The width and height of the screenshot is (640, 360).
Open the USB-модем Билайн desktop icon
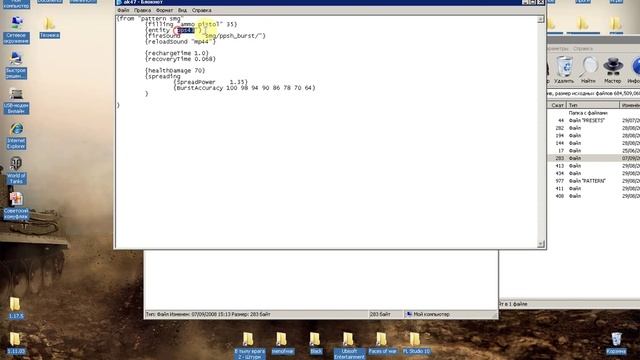point(16,101)
